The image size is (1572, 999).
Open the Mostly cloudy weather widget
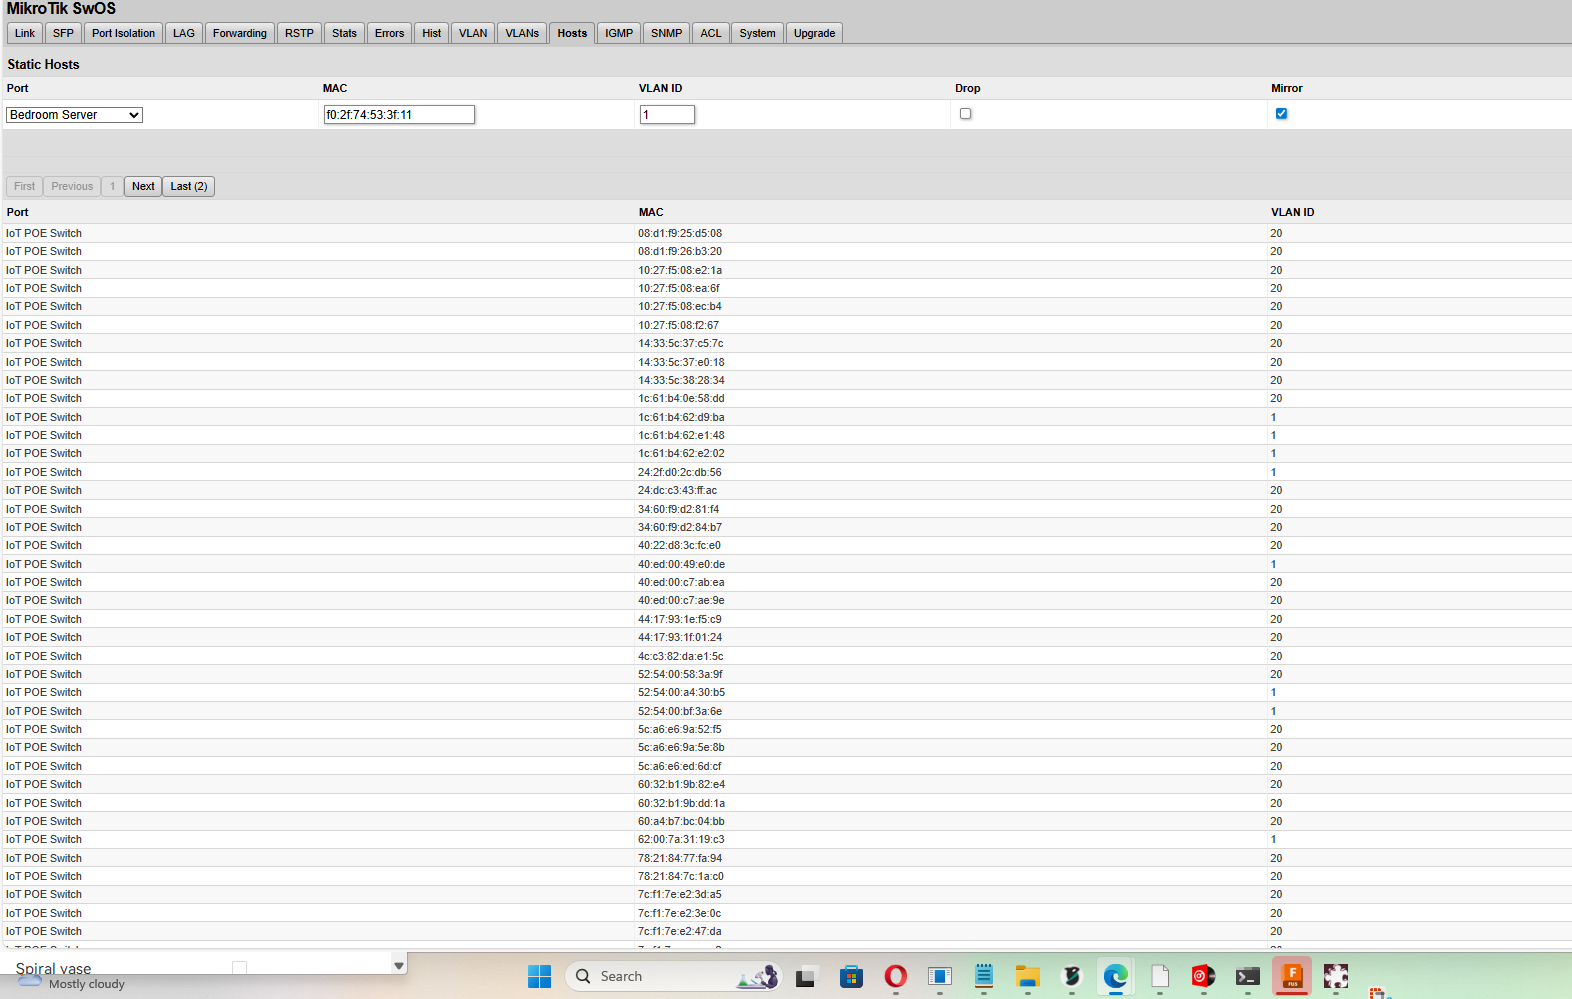(x=72, y=984)
